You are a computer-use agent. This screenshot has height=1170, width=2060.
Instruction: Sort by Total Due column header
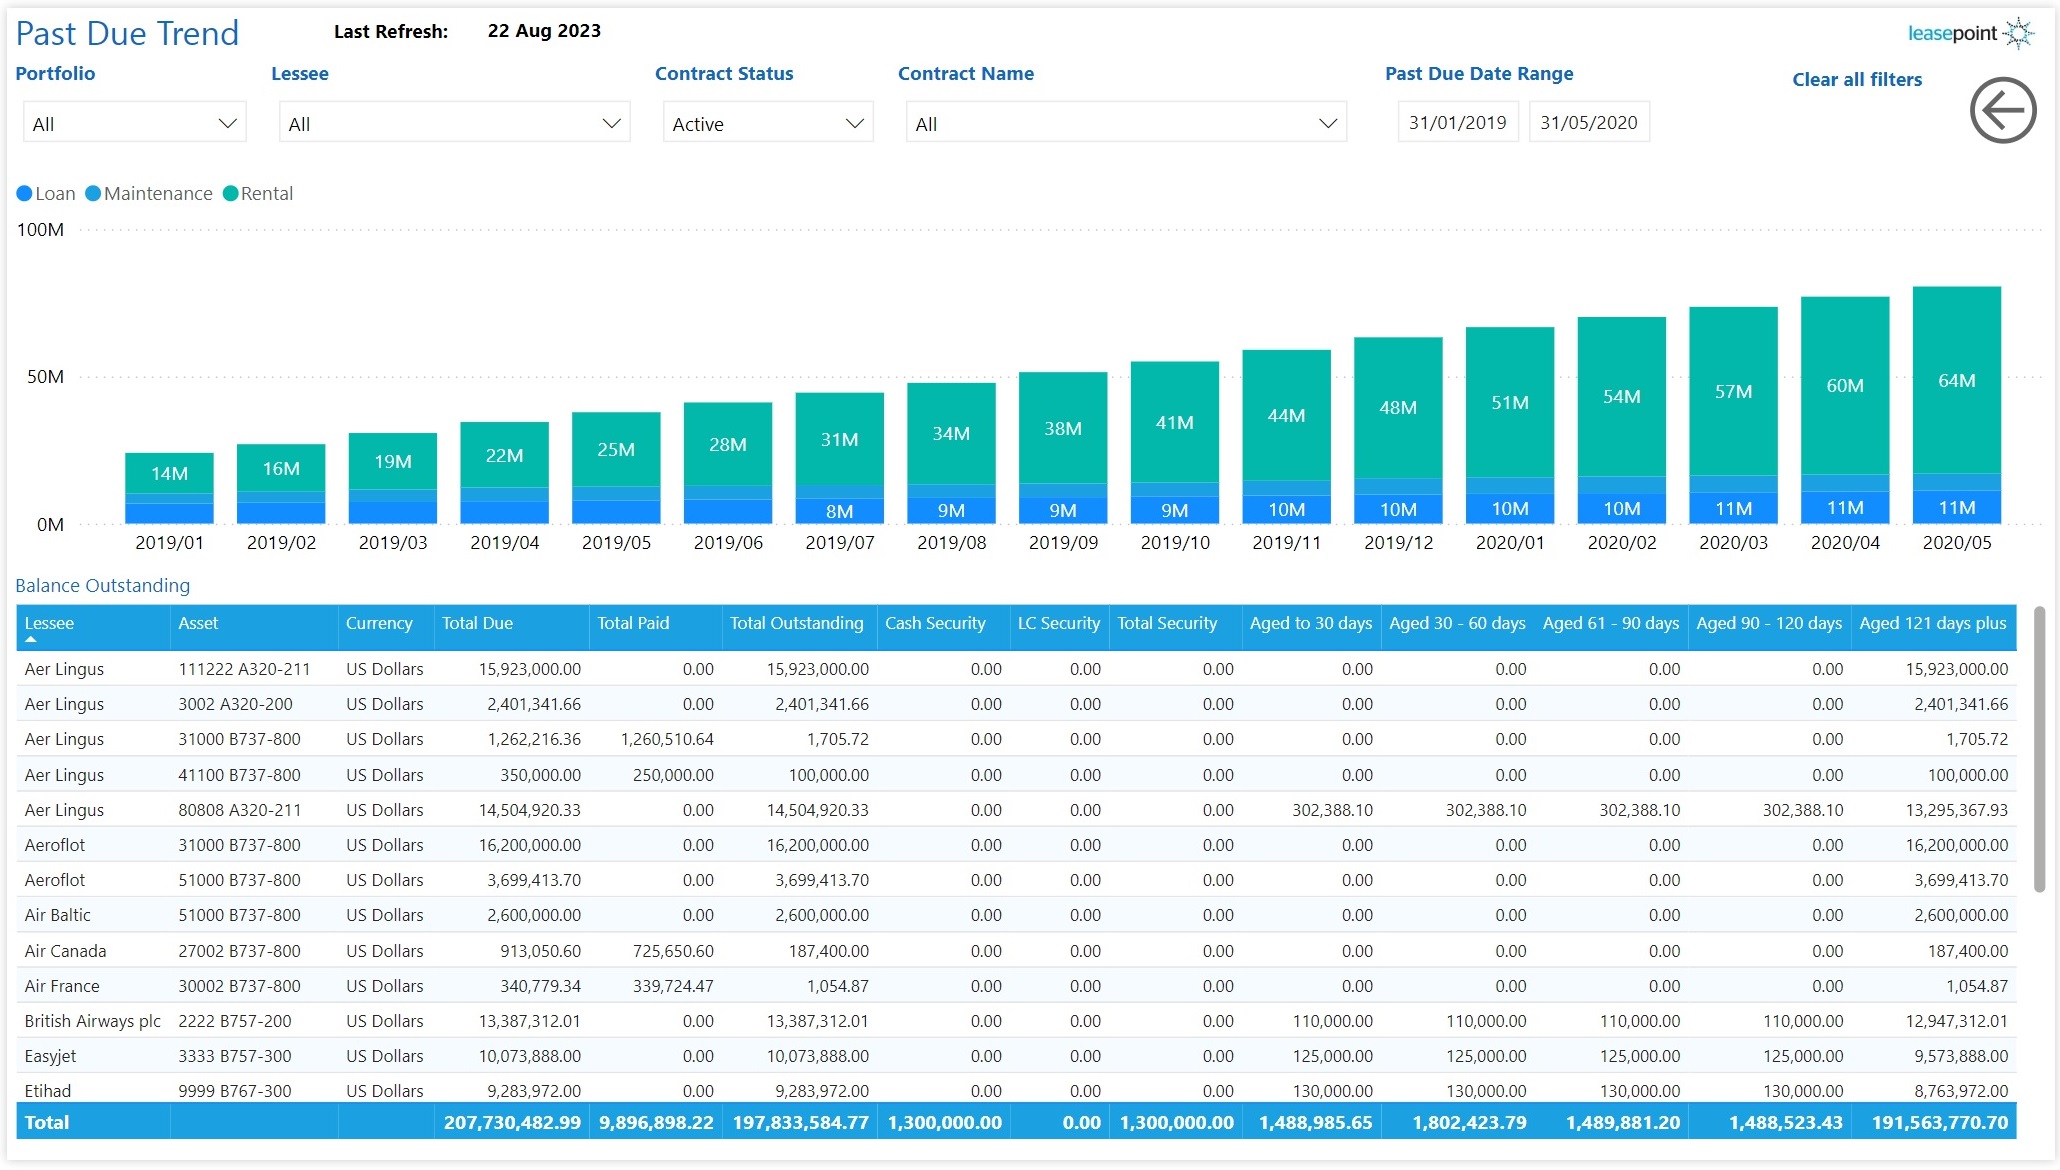512,625
